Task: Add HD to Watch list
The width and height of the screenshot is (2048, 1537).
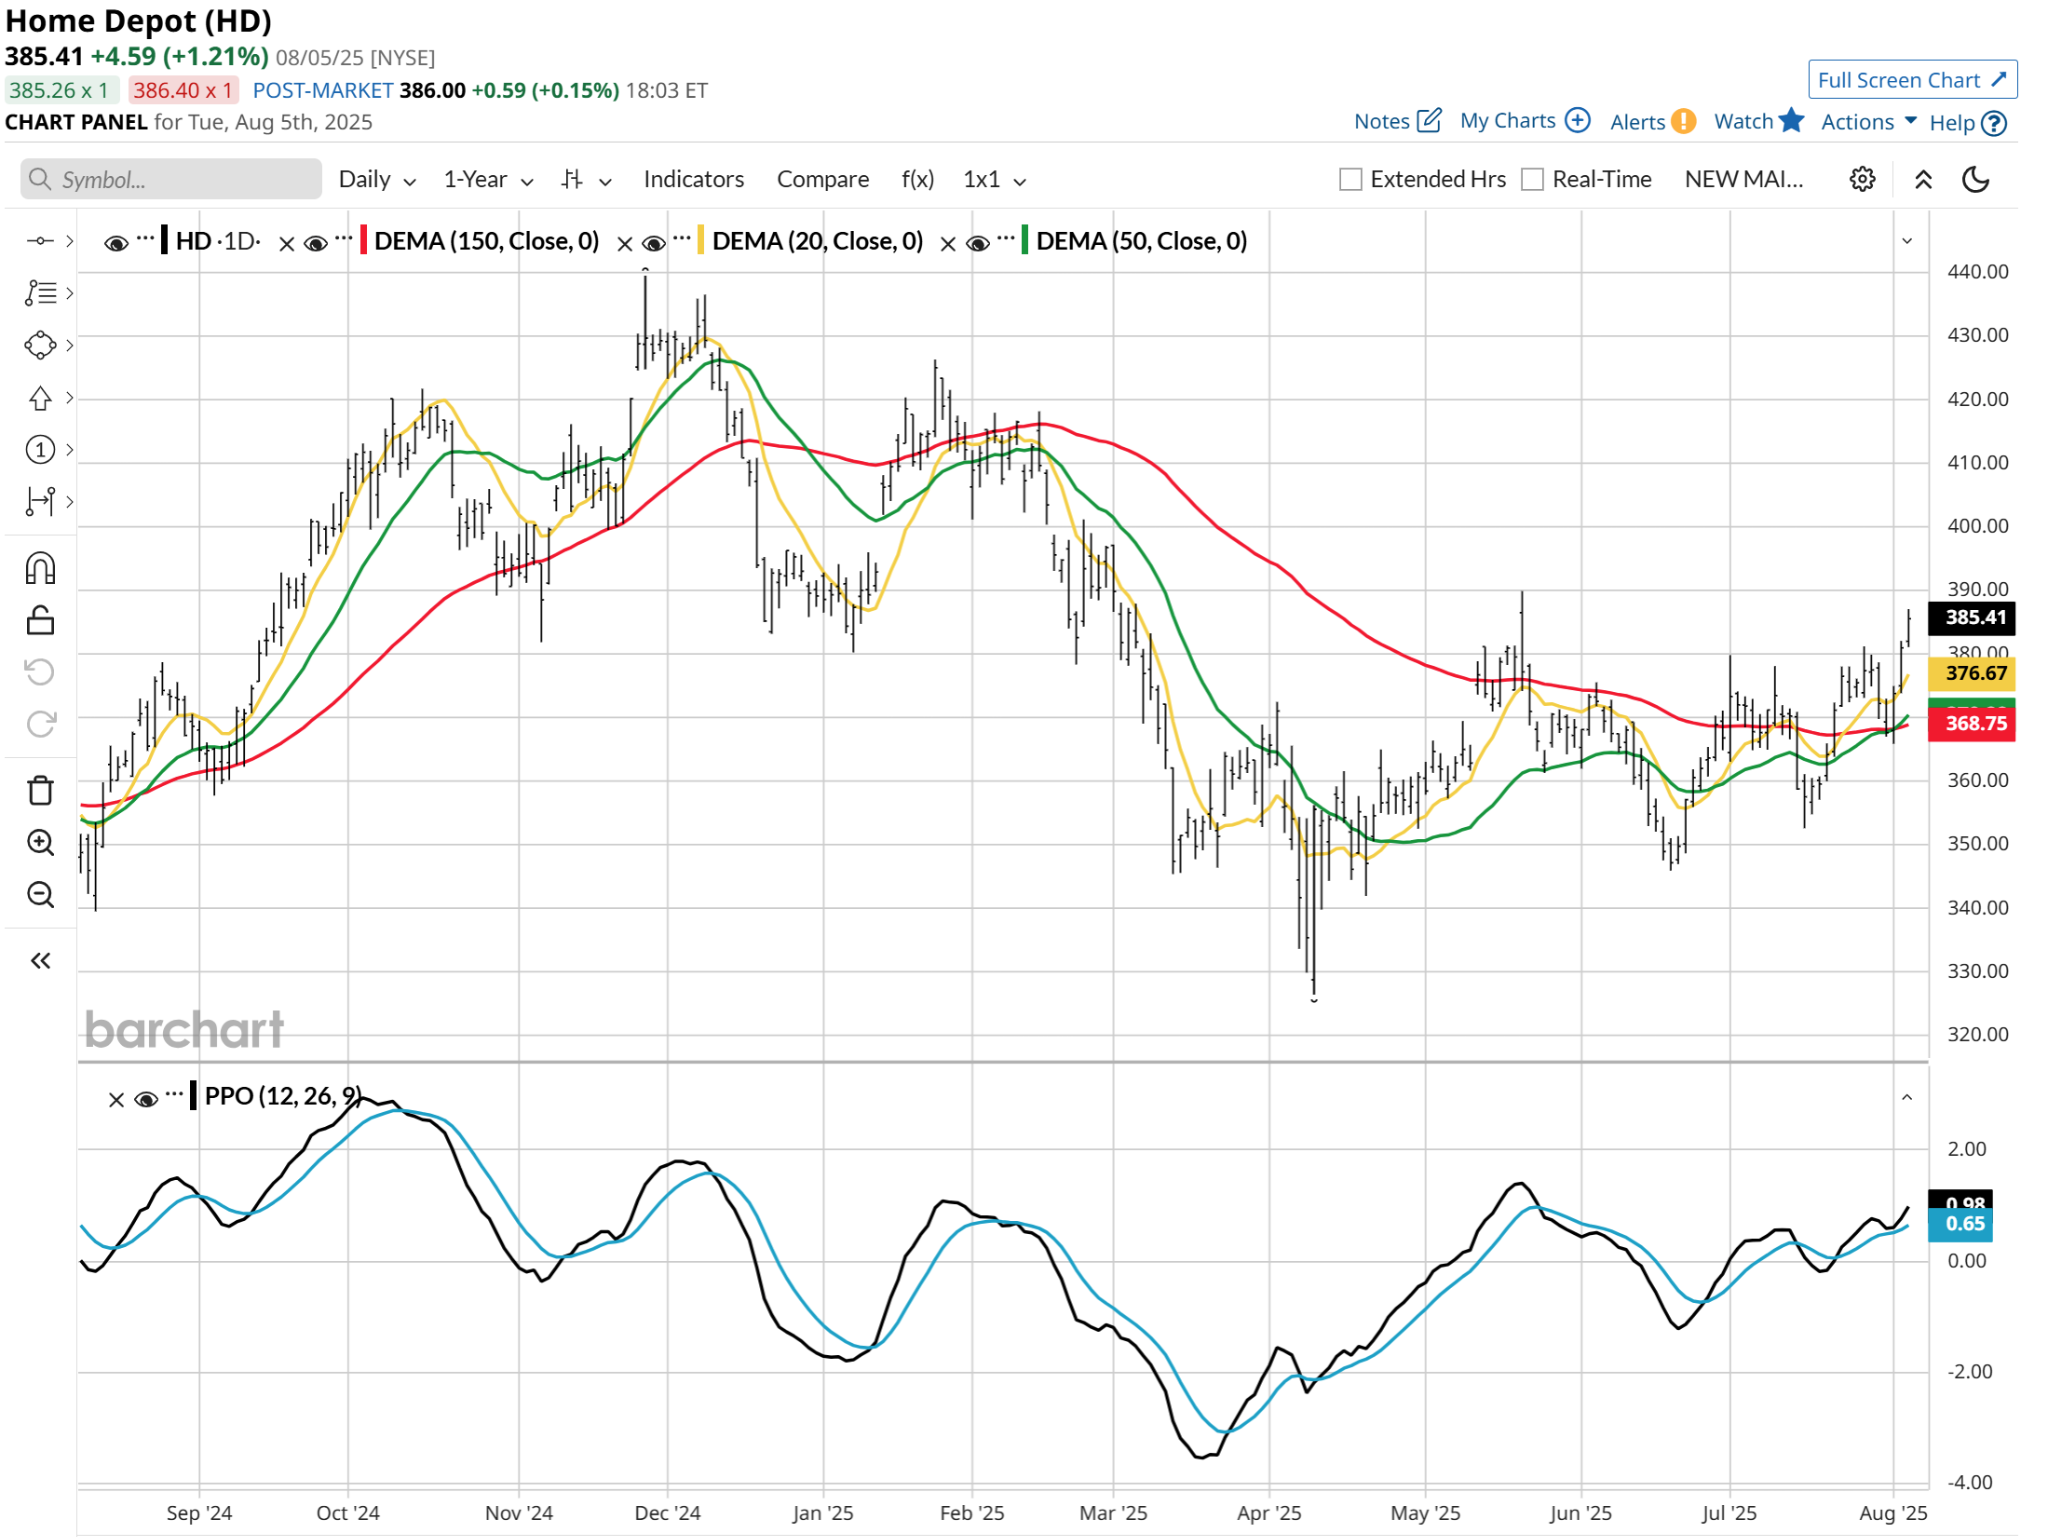Action: point(1758,122)
